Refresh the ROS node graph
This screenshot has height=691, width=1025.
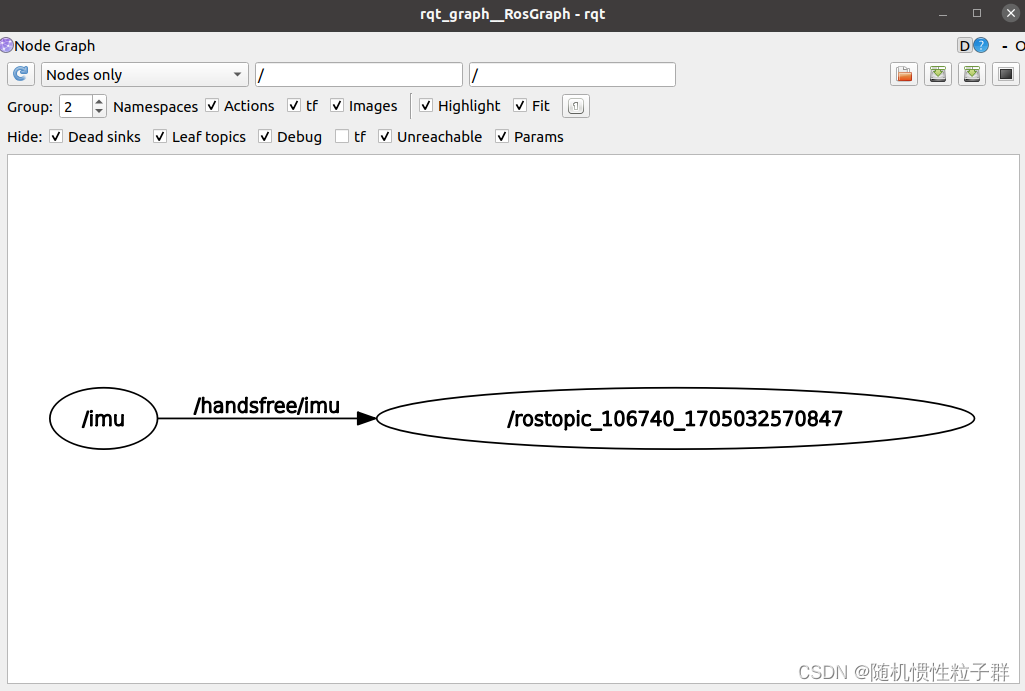tap(20, 73)
